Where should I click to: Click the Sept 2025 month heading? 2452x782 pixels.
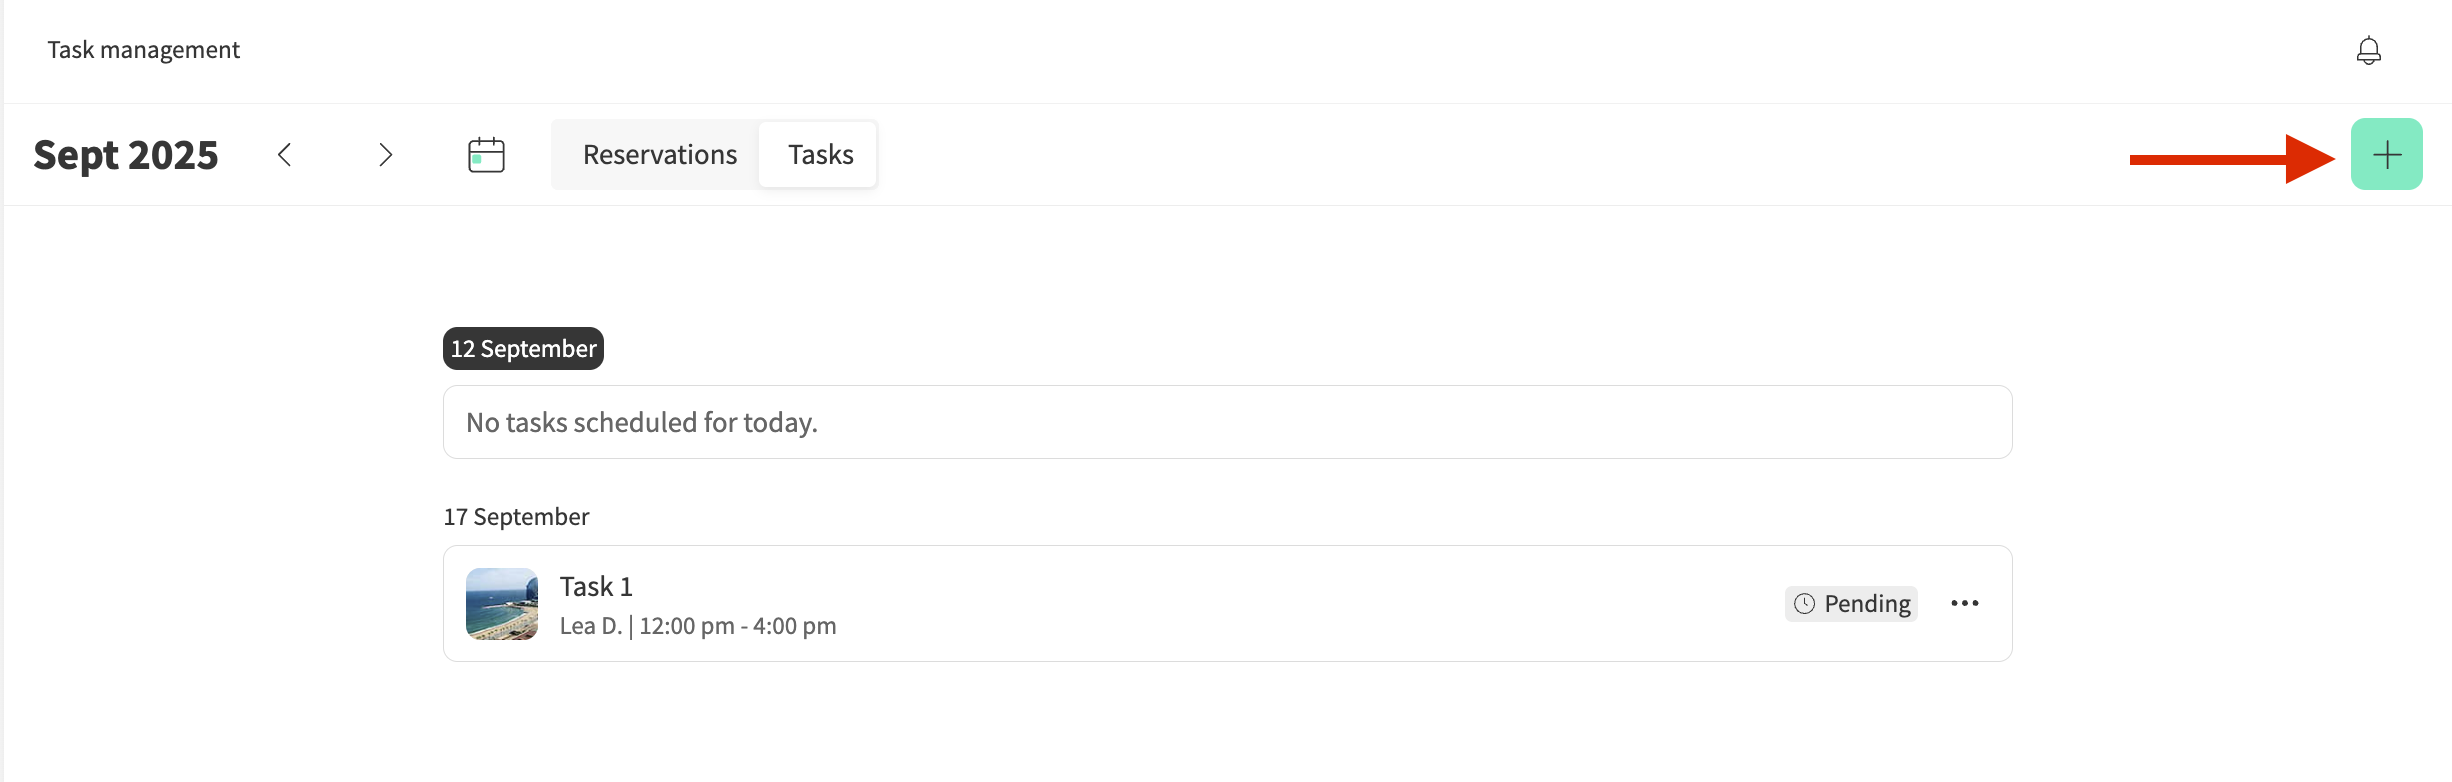[126, 155]
